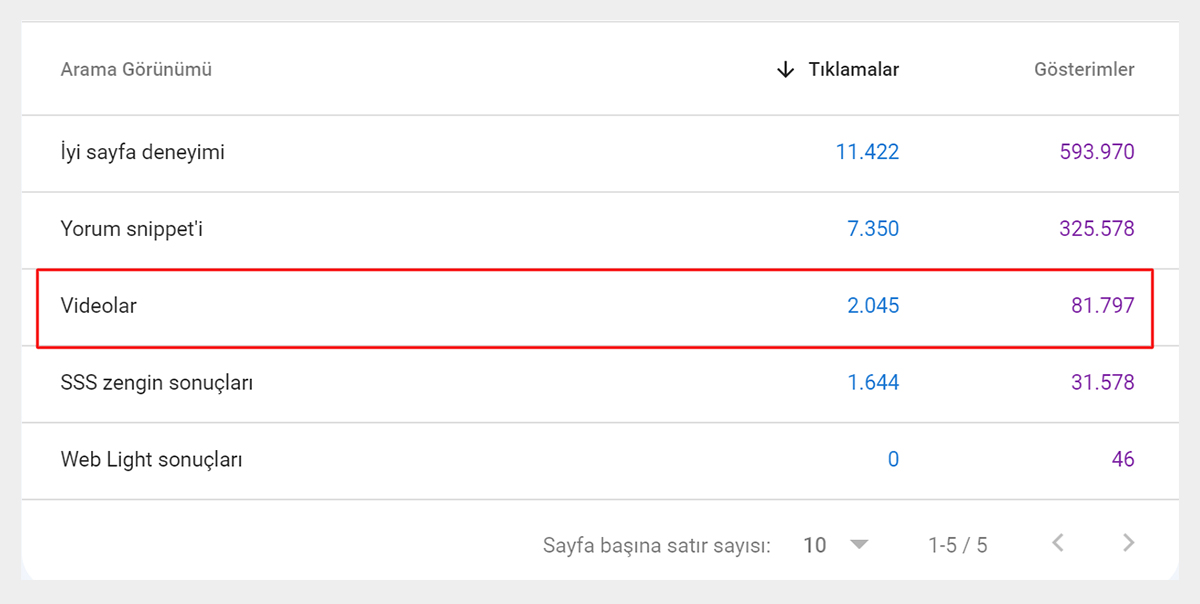Viewport: 1200px width, 604px height.
Task: Click the 2.045 clicks value for Videolar
Action: [x=873, y=306]
